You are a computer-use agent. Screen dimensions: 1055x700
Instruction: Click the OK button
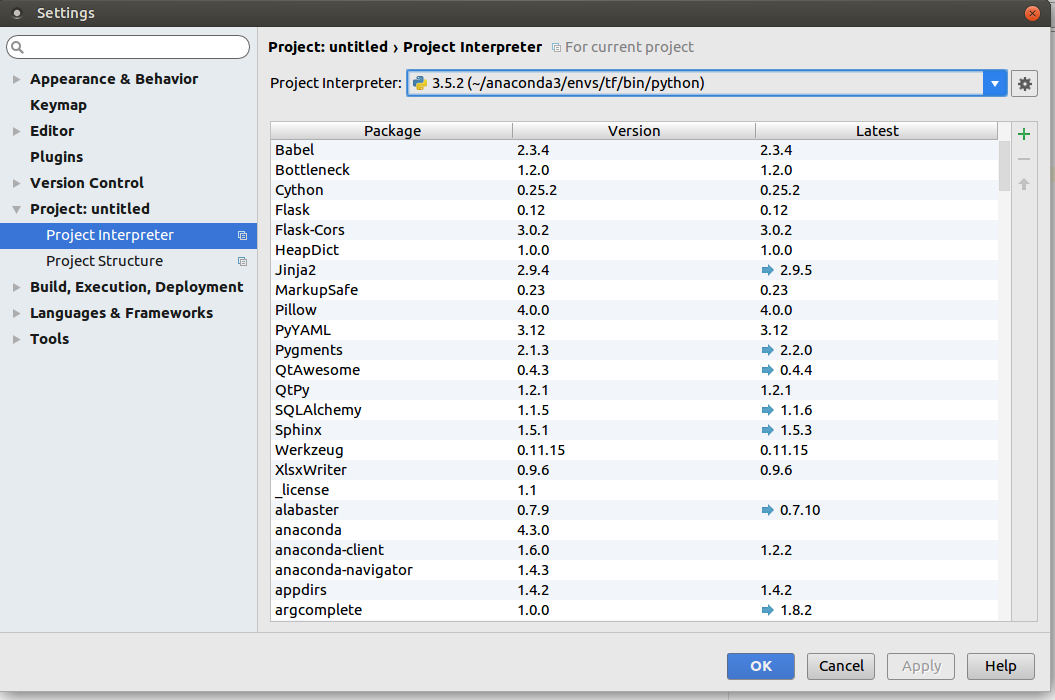[760, 666]
